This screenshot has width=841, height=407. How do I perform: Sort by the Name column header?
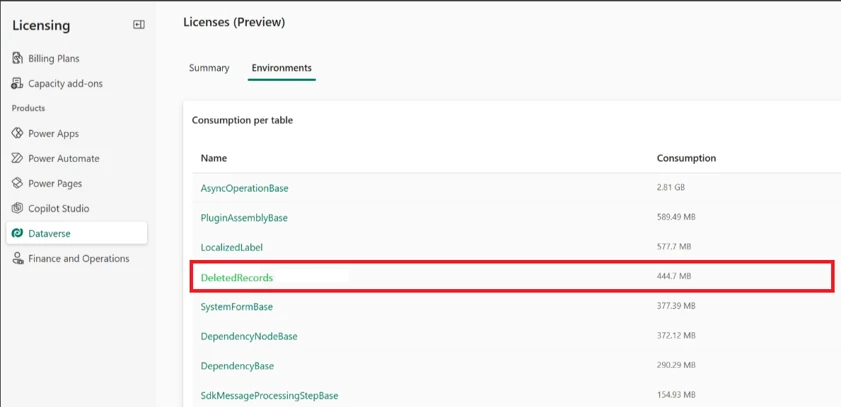pyautogui.click(x=213, y=158)
